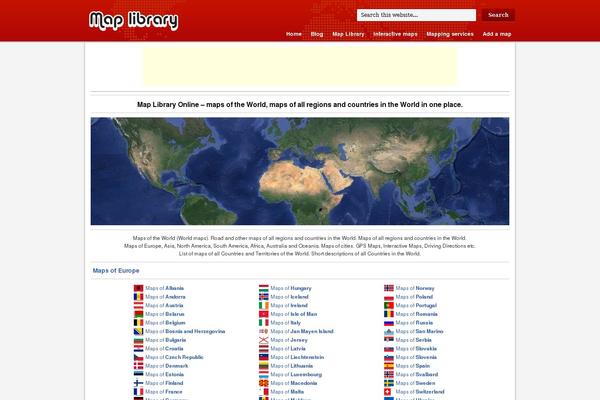Select the Belarus flag icon
Viewport: 600px width, 400px height.
138,314
